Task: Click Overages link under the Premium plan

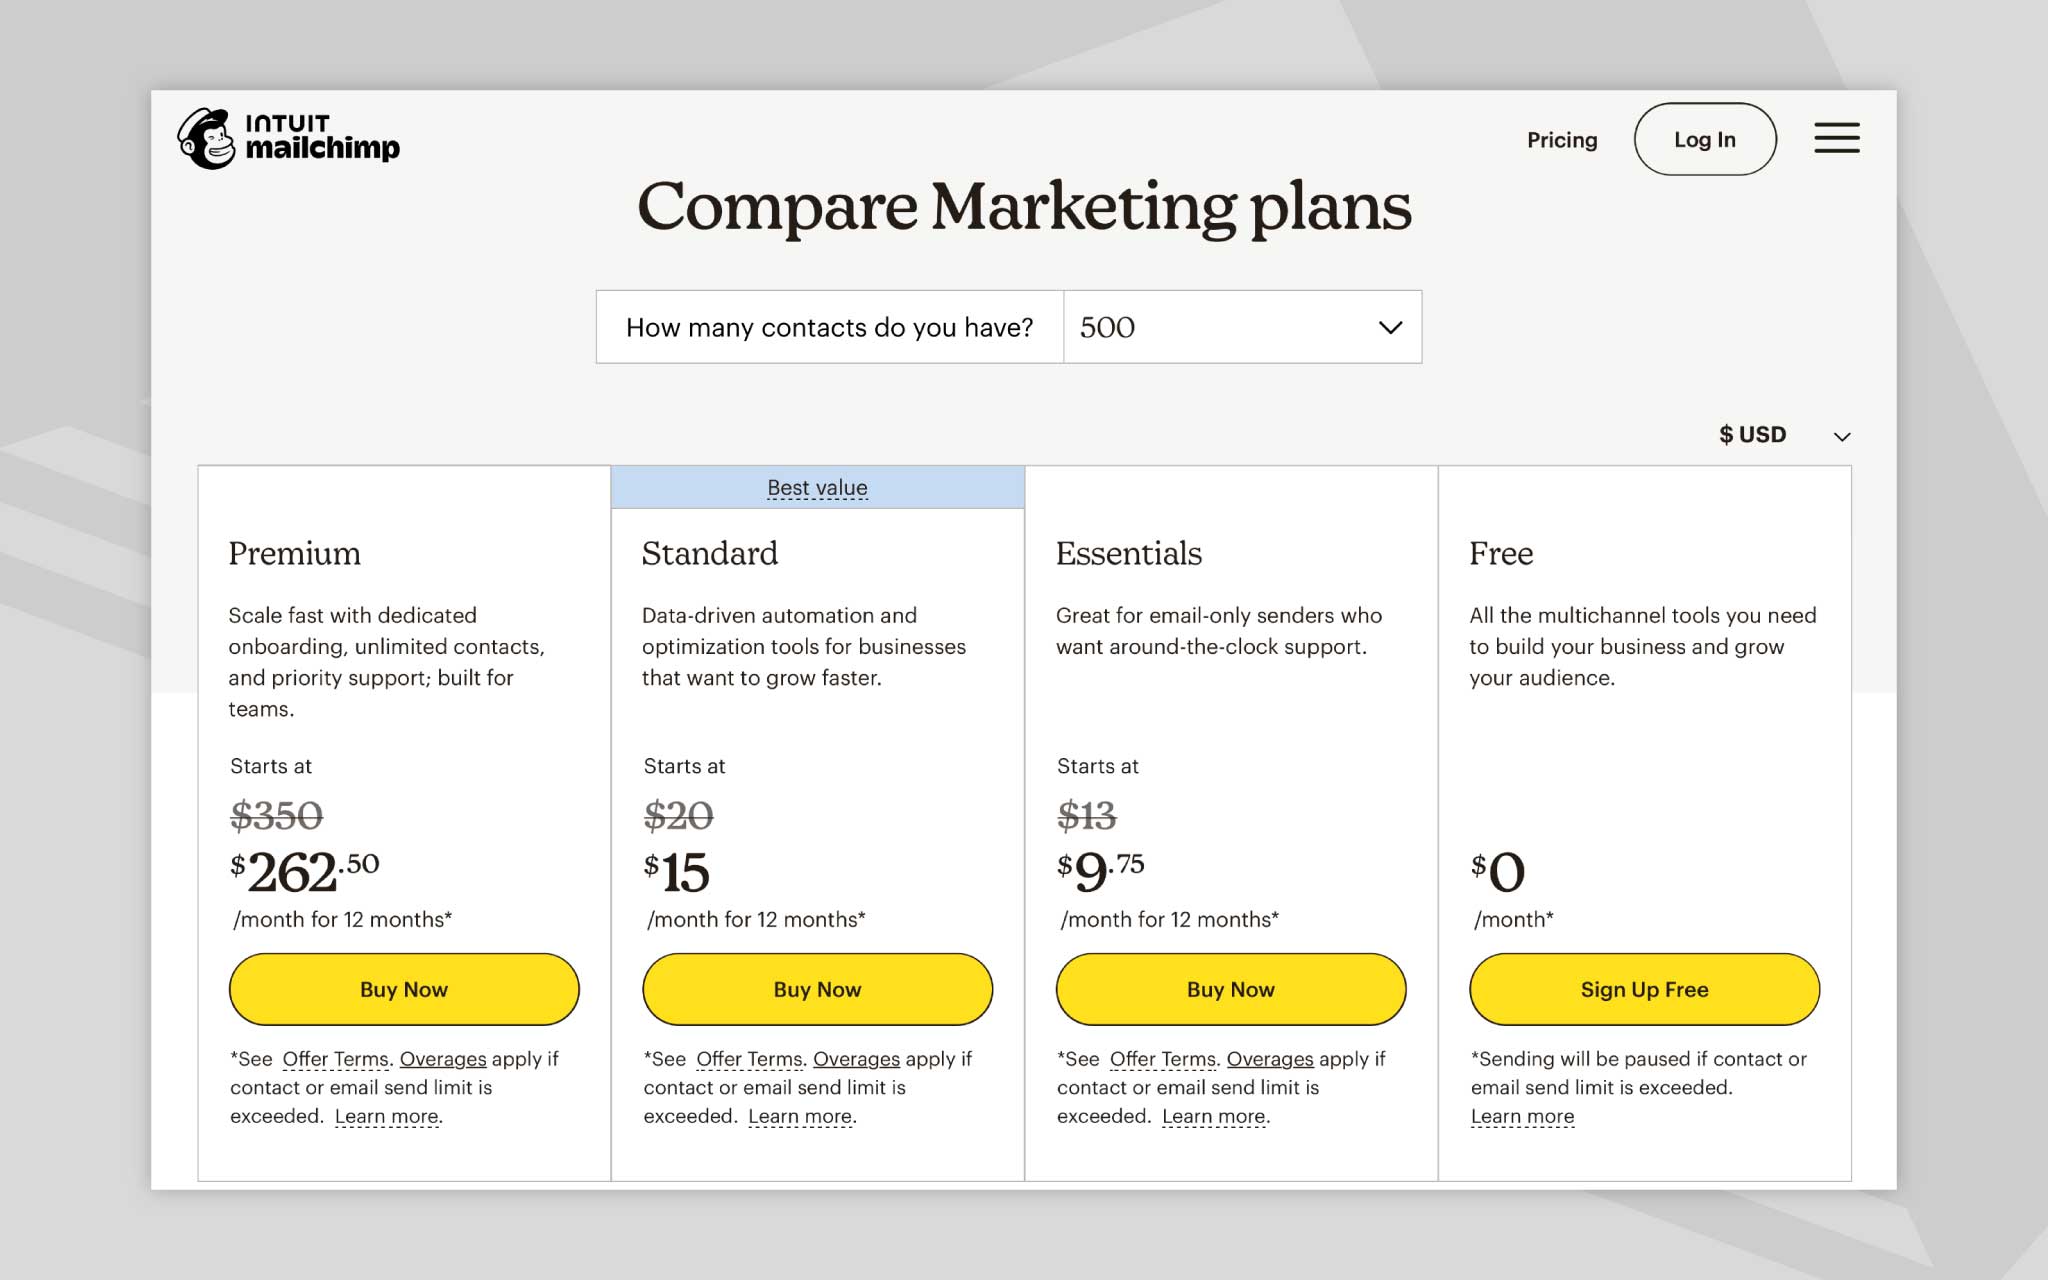Action: [x=442, y=1058]
